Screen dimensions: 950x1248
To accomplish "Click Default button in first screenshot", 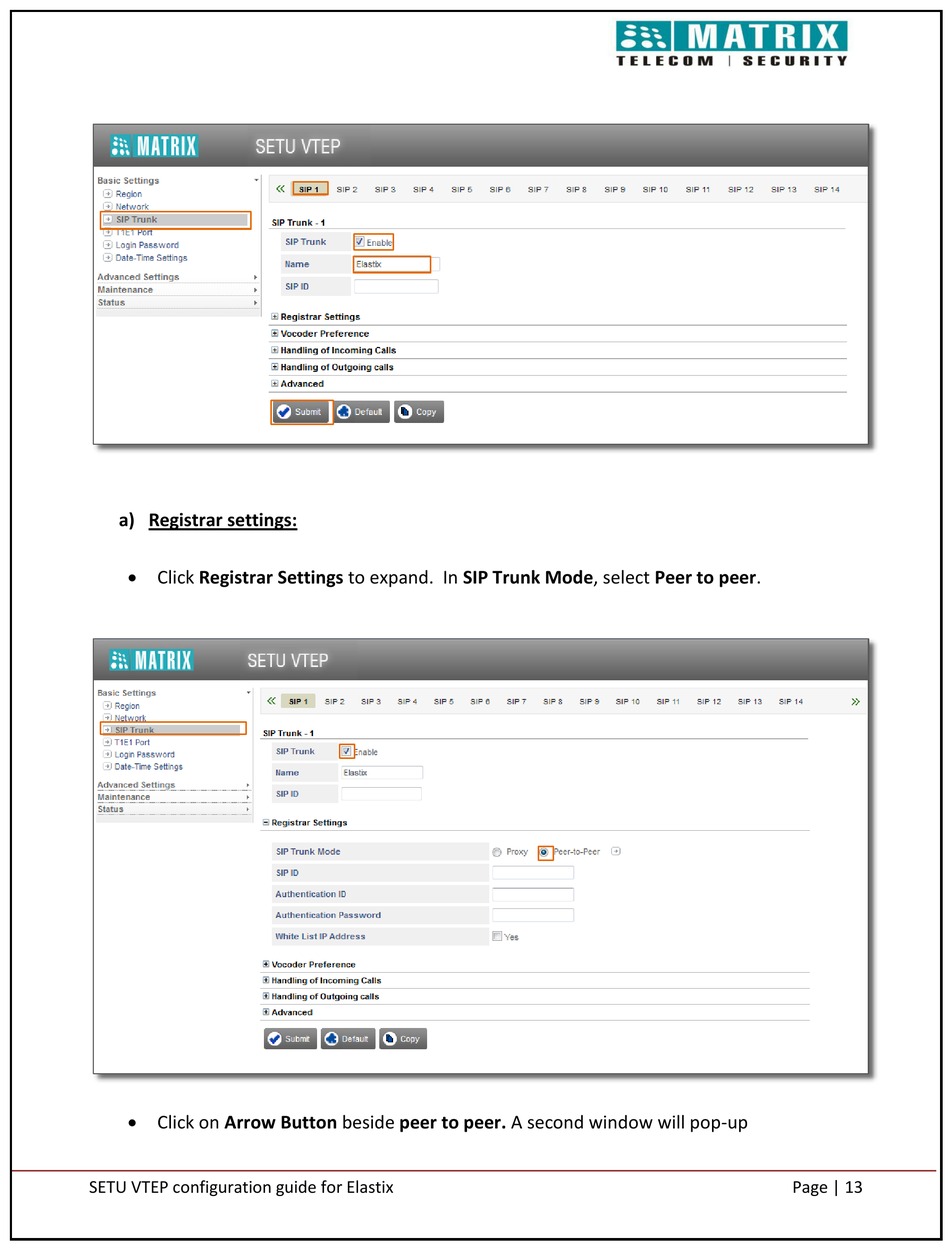I will click(361, 412).
